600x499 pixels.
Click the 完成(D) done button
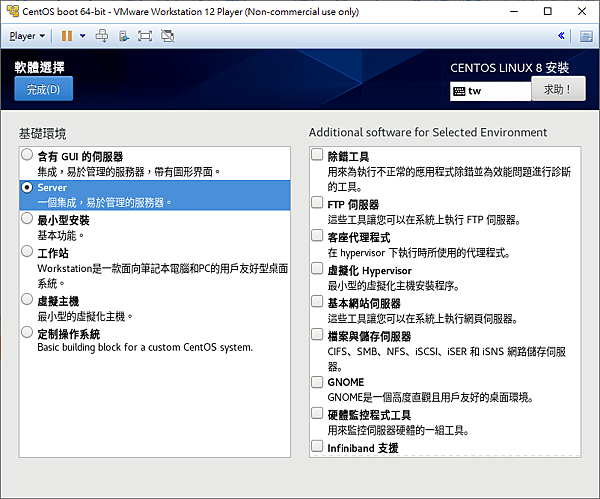tap(44, 89)
